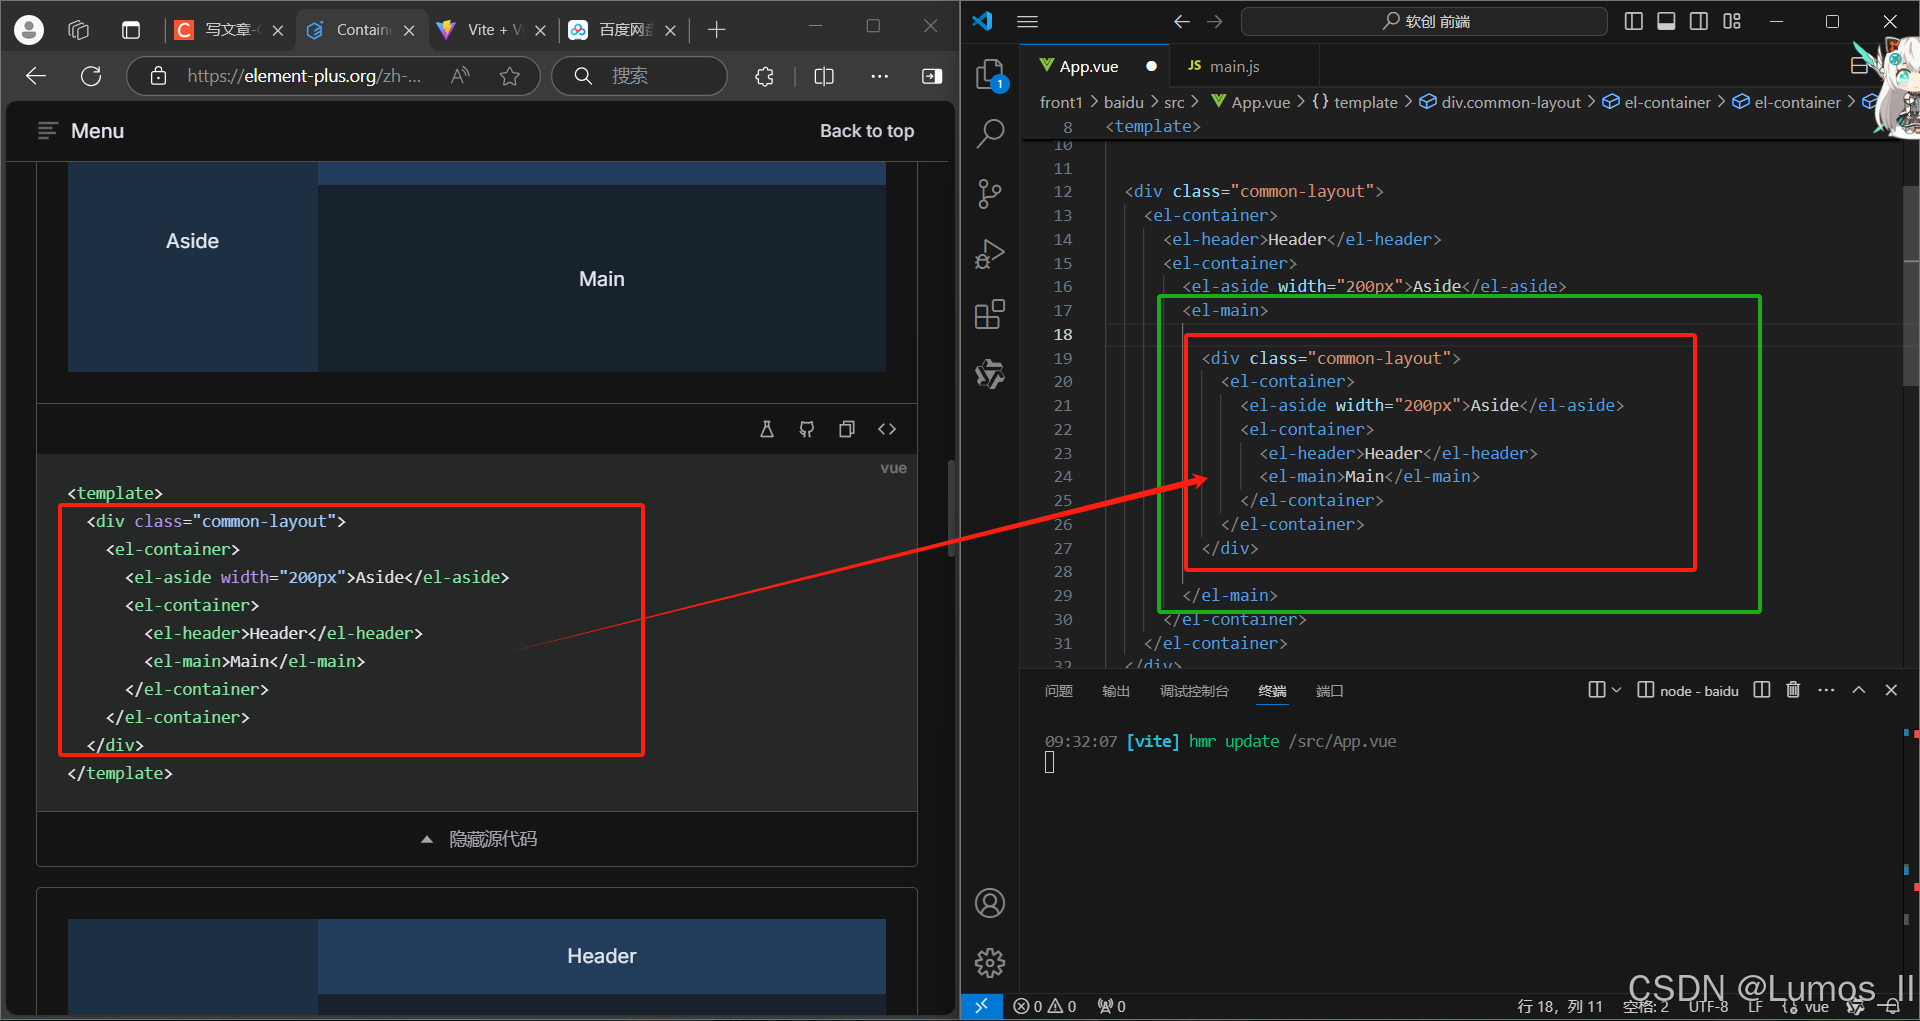Open the Element Plus Menu toggle
Viewport: 1920px width, 1021px height.
pyautogui.click(x=81, y=131)
